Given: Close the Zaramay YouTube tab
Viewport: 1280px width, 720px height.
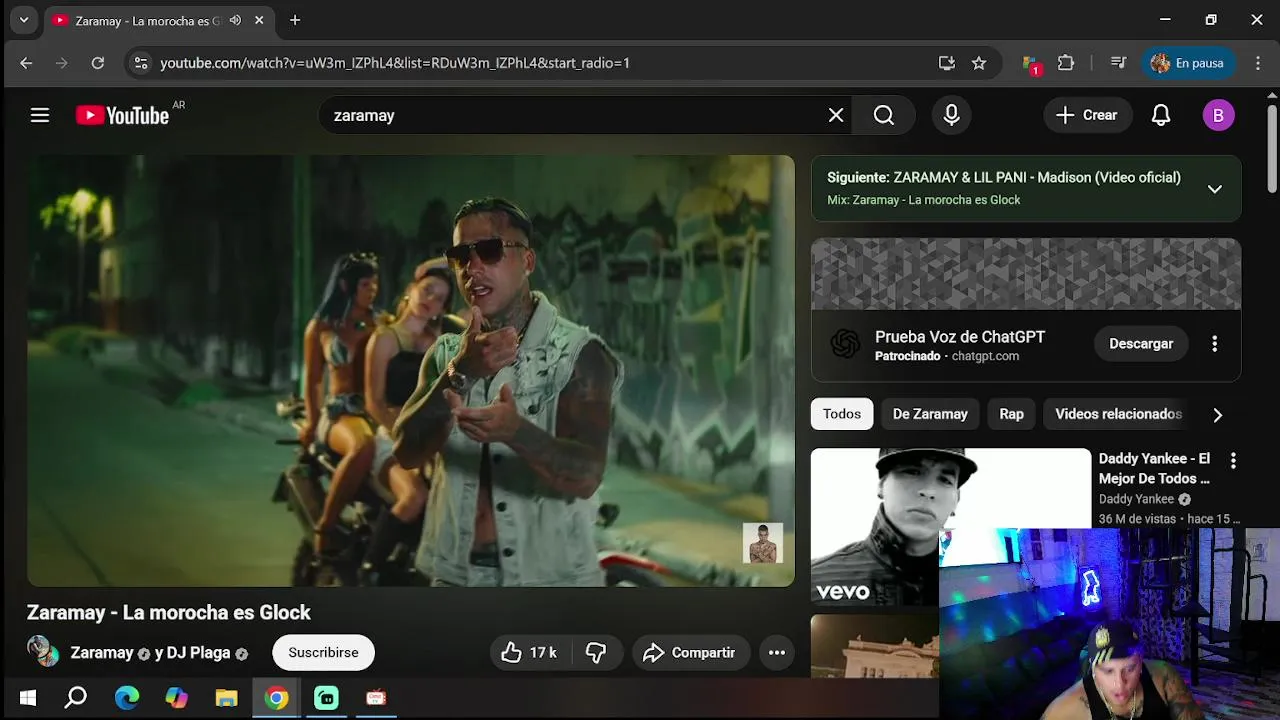Looking at the screenshot, I should 259,20.
